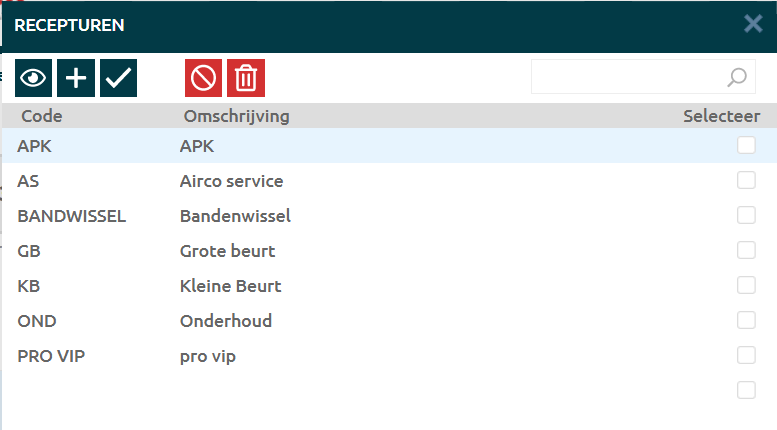Click the red cancel circle icon
The image size is (777, 430).
click(203, 78)
